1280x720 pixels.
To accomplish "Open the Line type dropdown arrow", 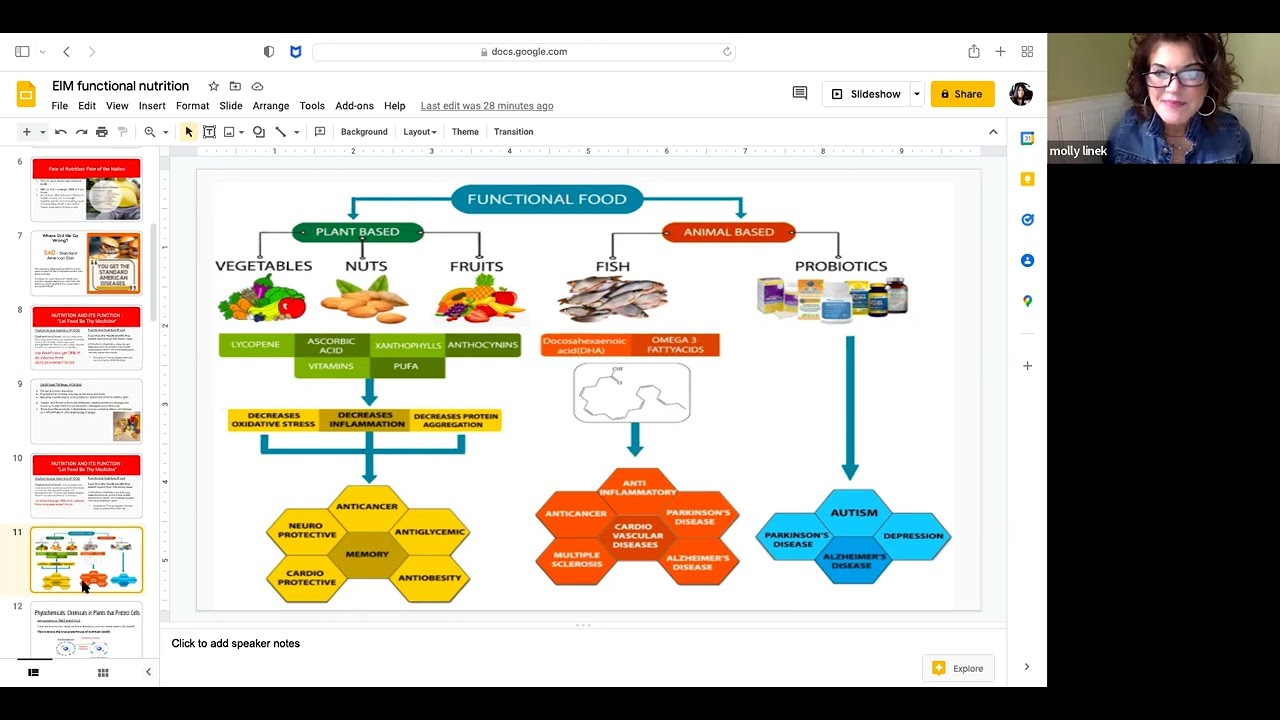I will 296,132.
